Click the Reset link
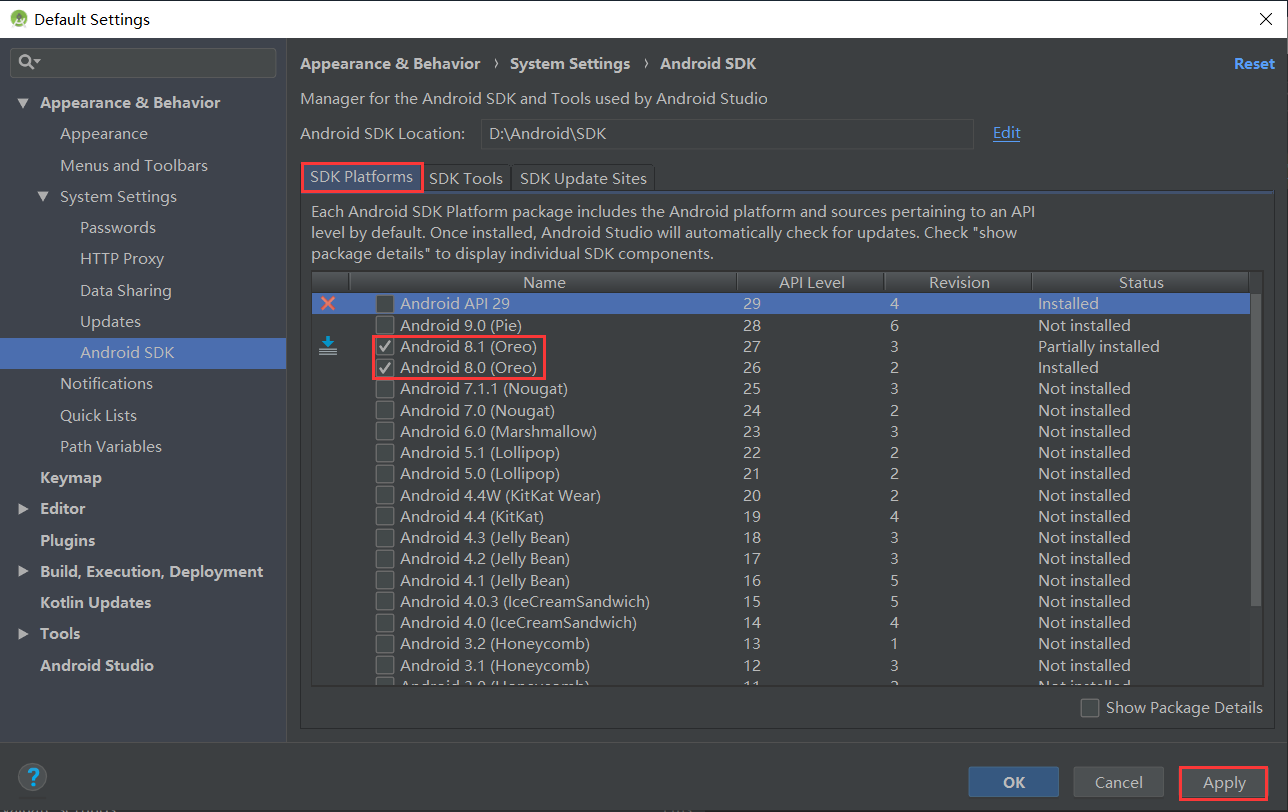Image resolution: width=1288 pixels, height=812 pixels. pyautogui.click(x=1254, y=63)
